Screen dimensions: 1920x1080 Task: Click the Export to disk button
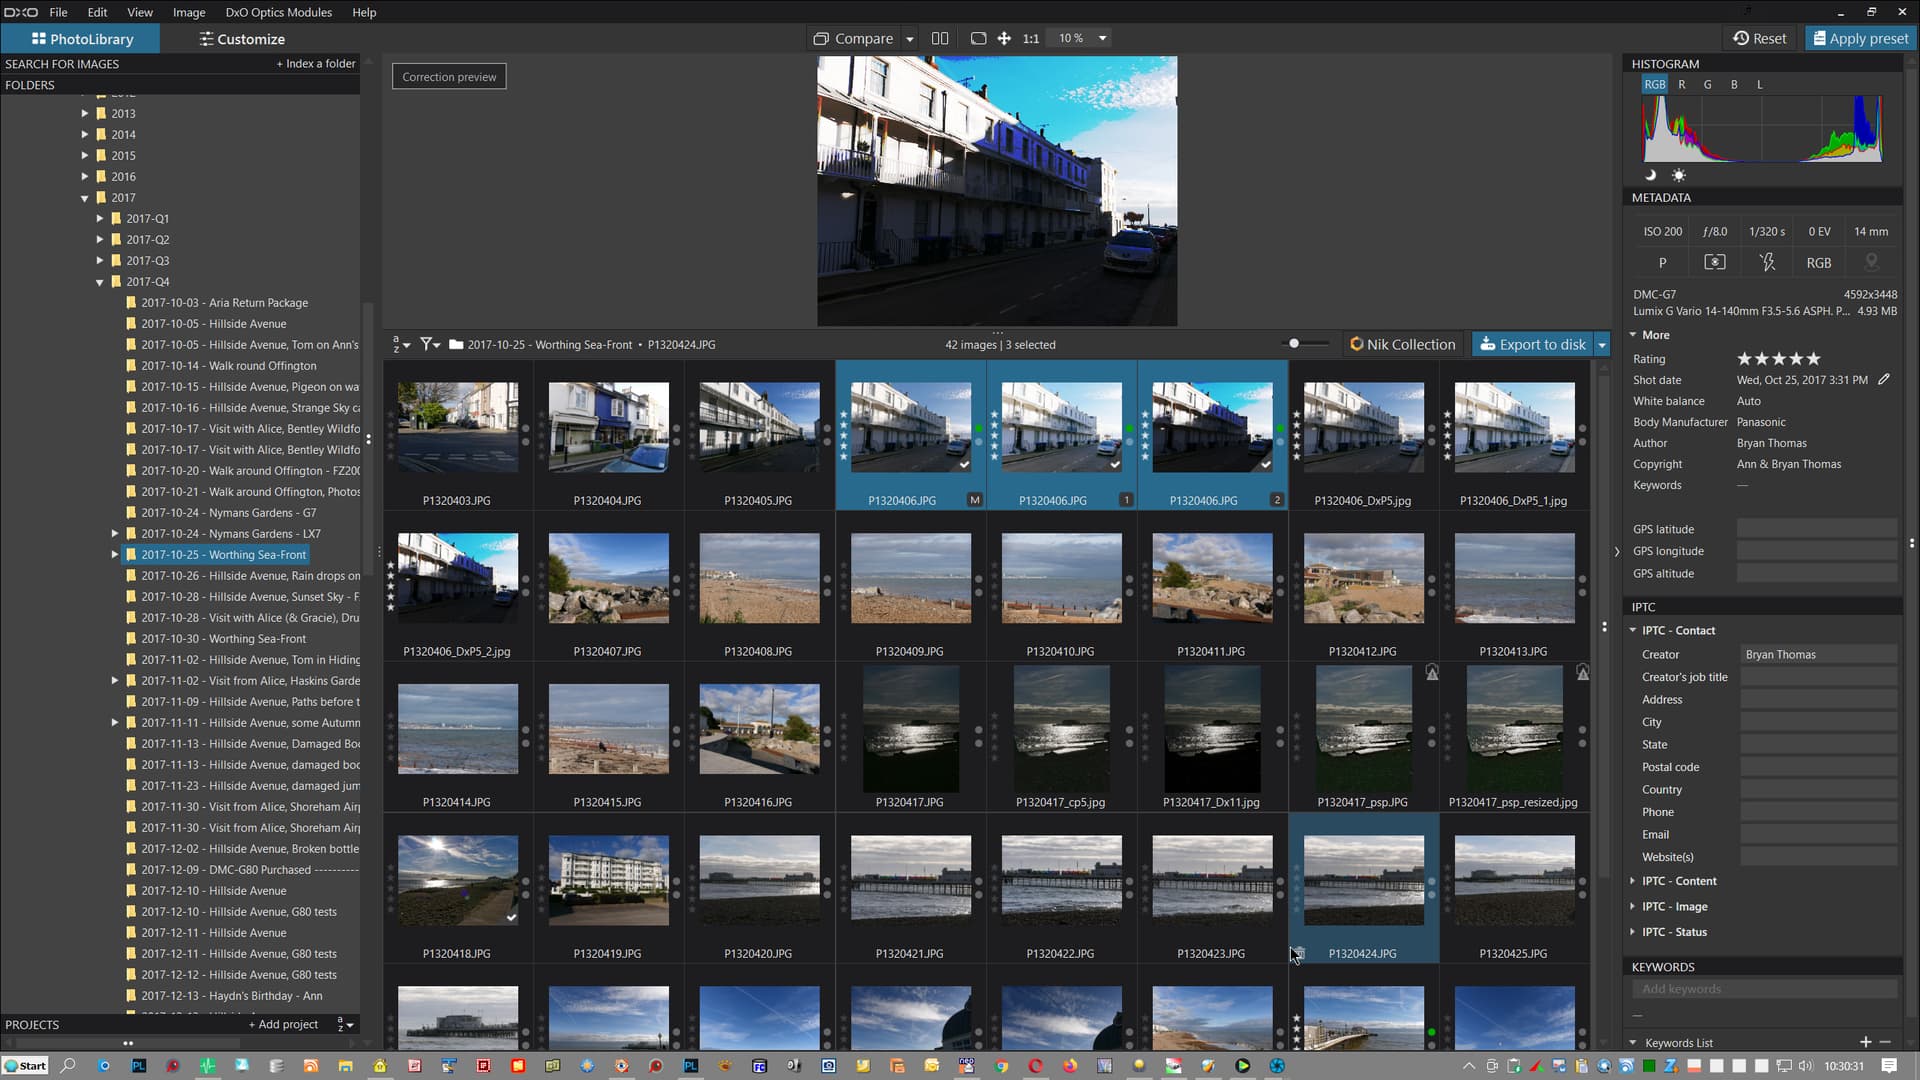(1533, 344)
